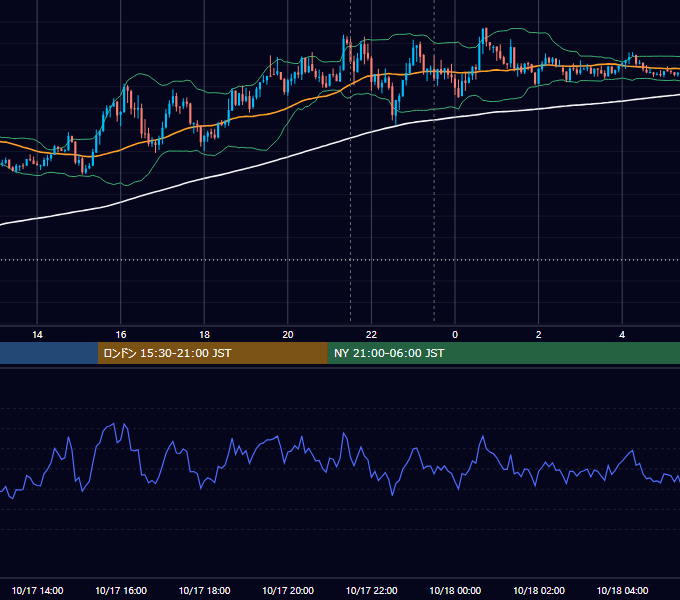Select the ロンドン 15:30-21:00 JST session bar
Screen dimensions: 680x600
coord(212,353)
